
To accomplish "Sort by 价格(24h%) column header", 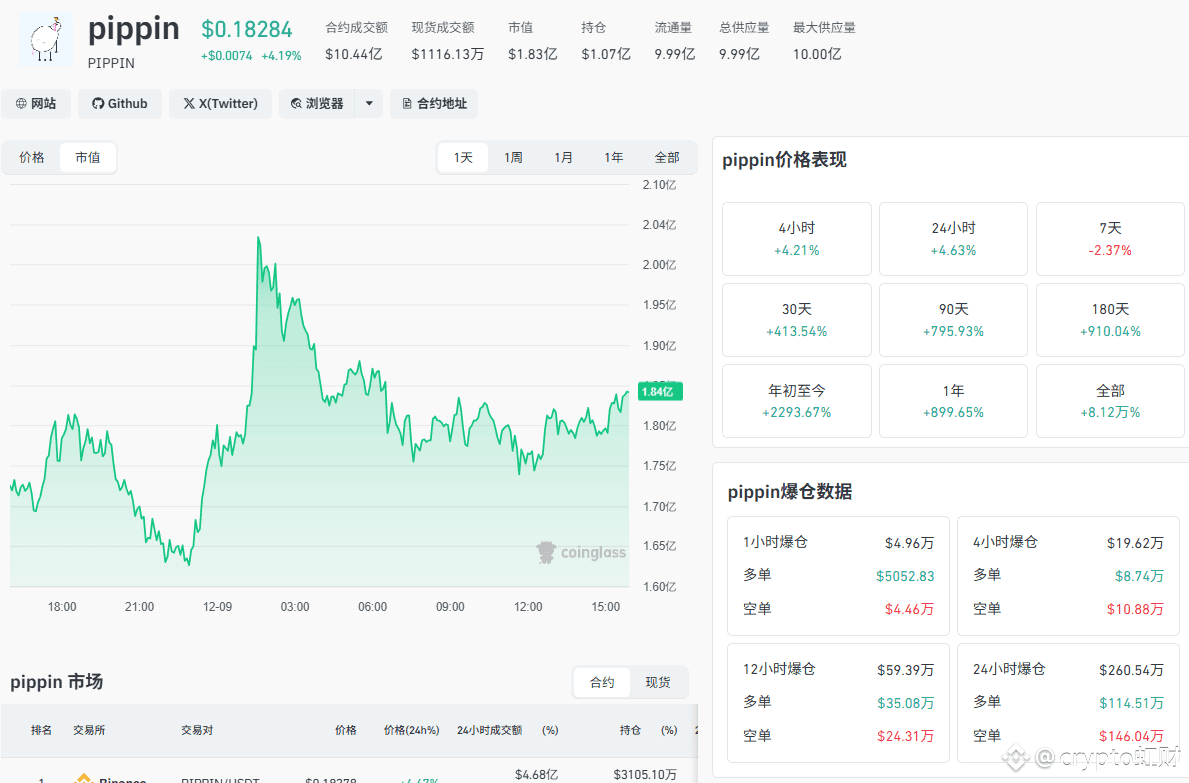I will pos(411,730).
